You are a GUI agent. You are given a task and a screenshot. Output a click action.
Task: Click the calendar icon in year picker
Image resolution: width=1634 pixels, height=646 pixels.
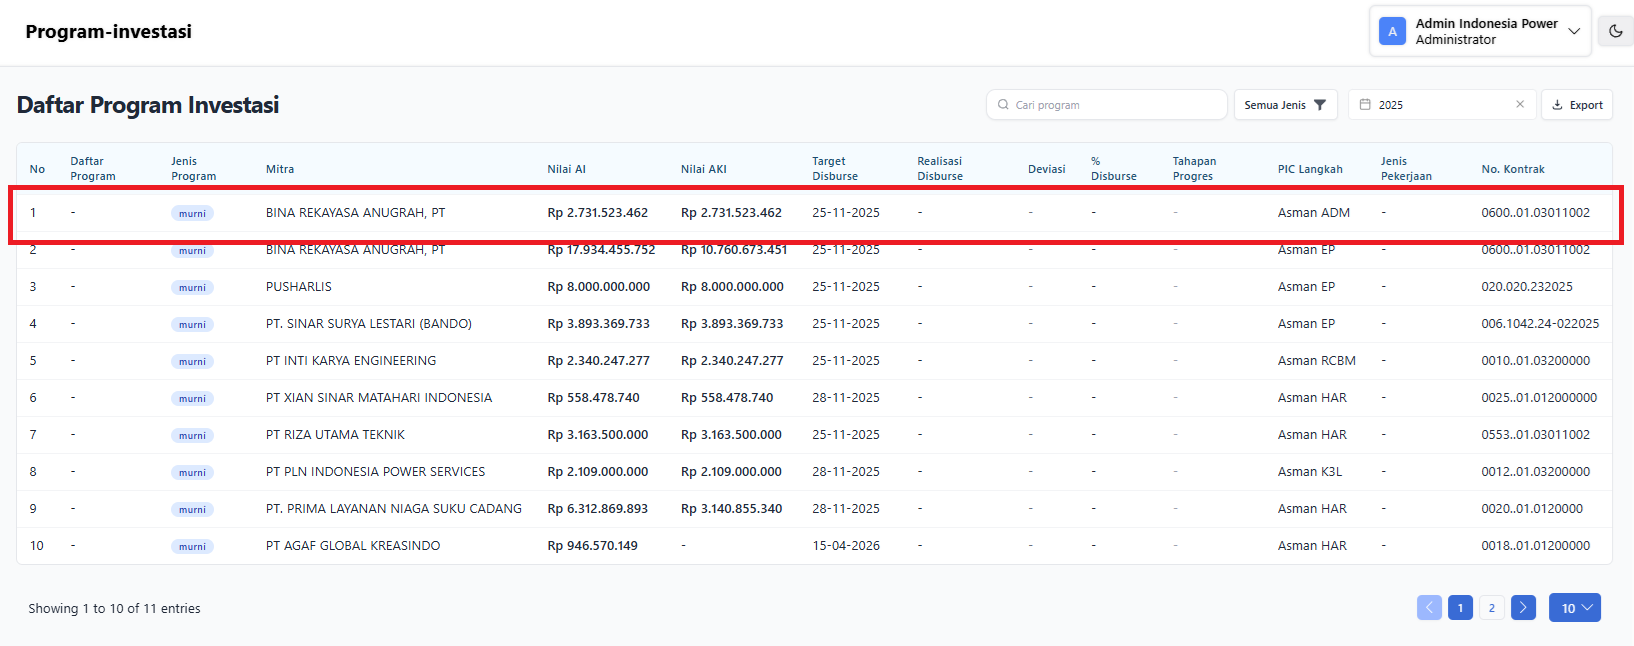point(1365,105)
